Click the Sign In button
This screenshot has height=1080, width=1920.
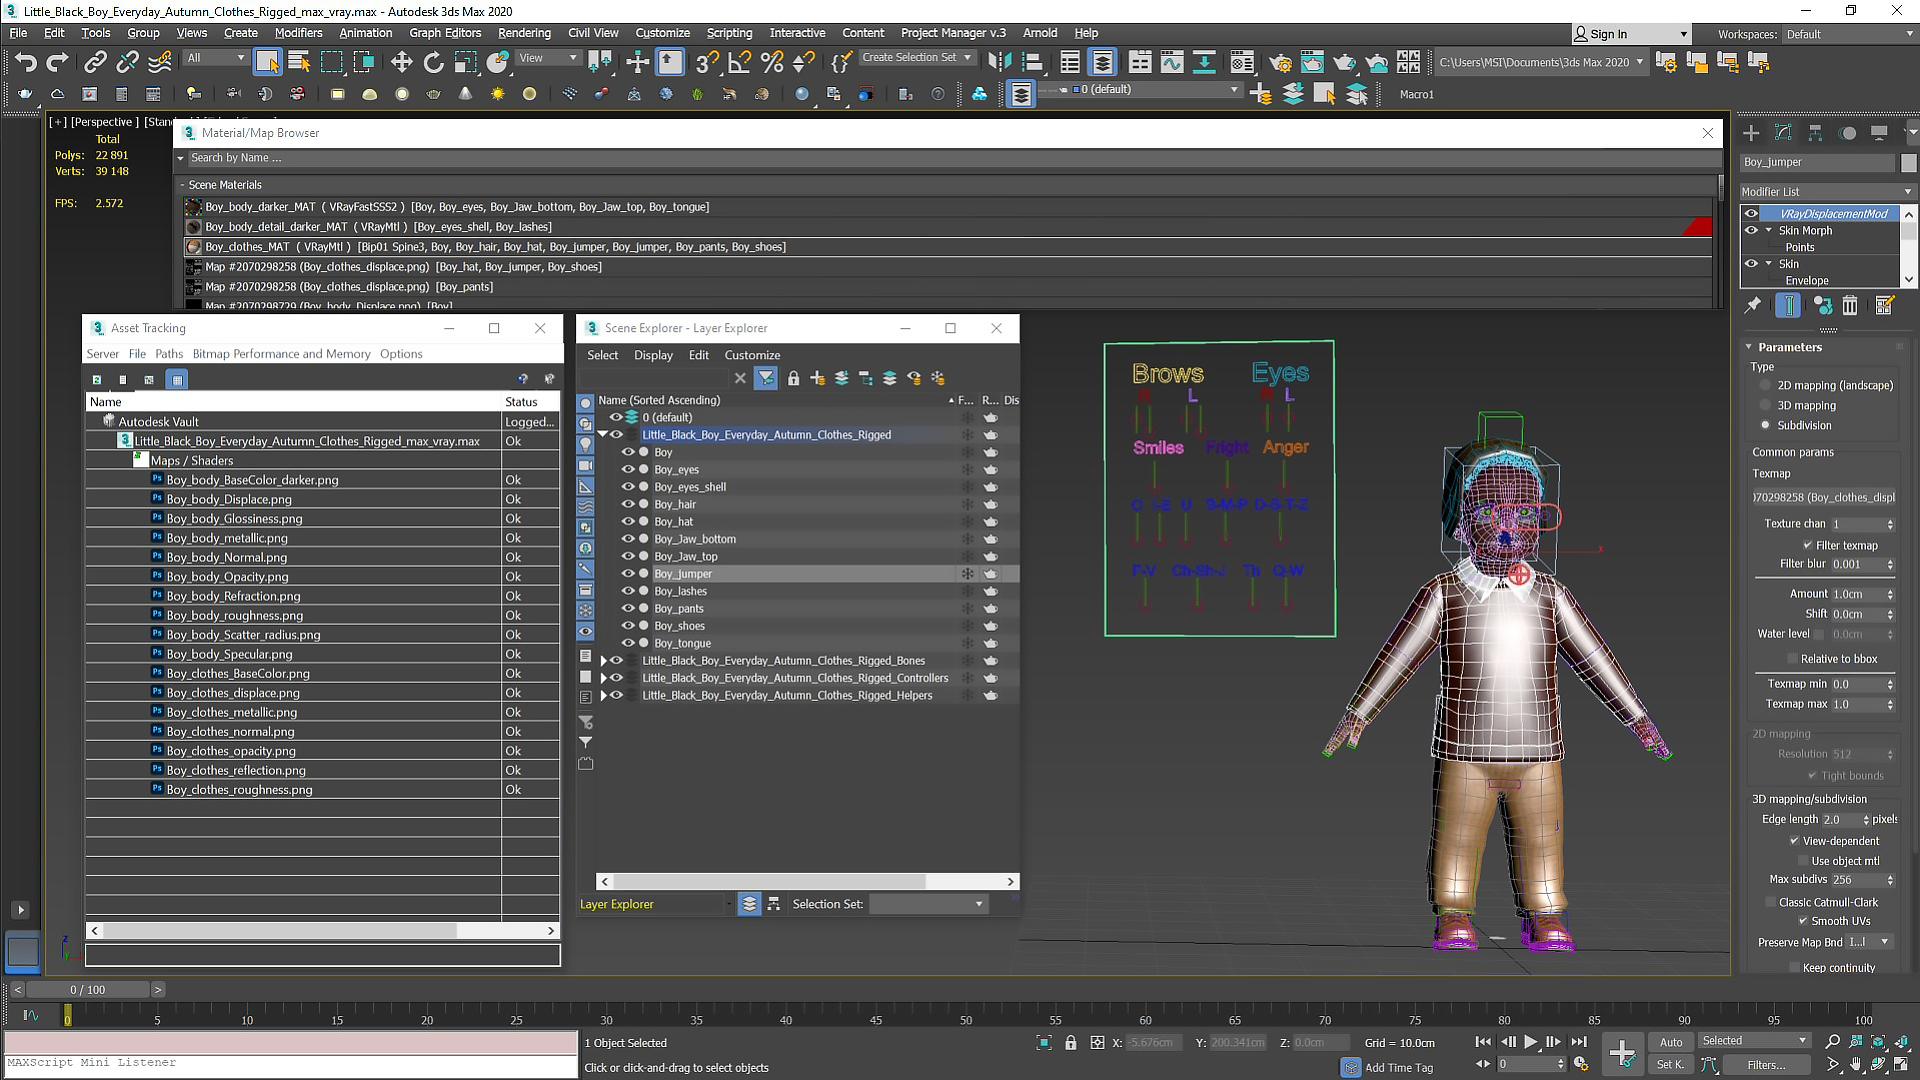[x=1630, y=34]
